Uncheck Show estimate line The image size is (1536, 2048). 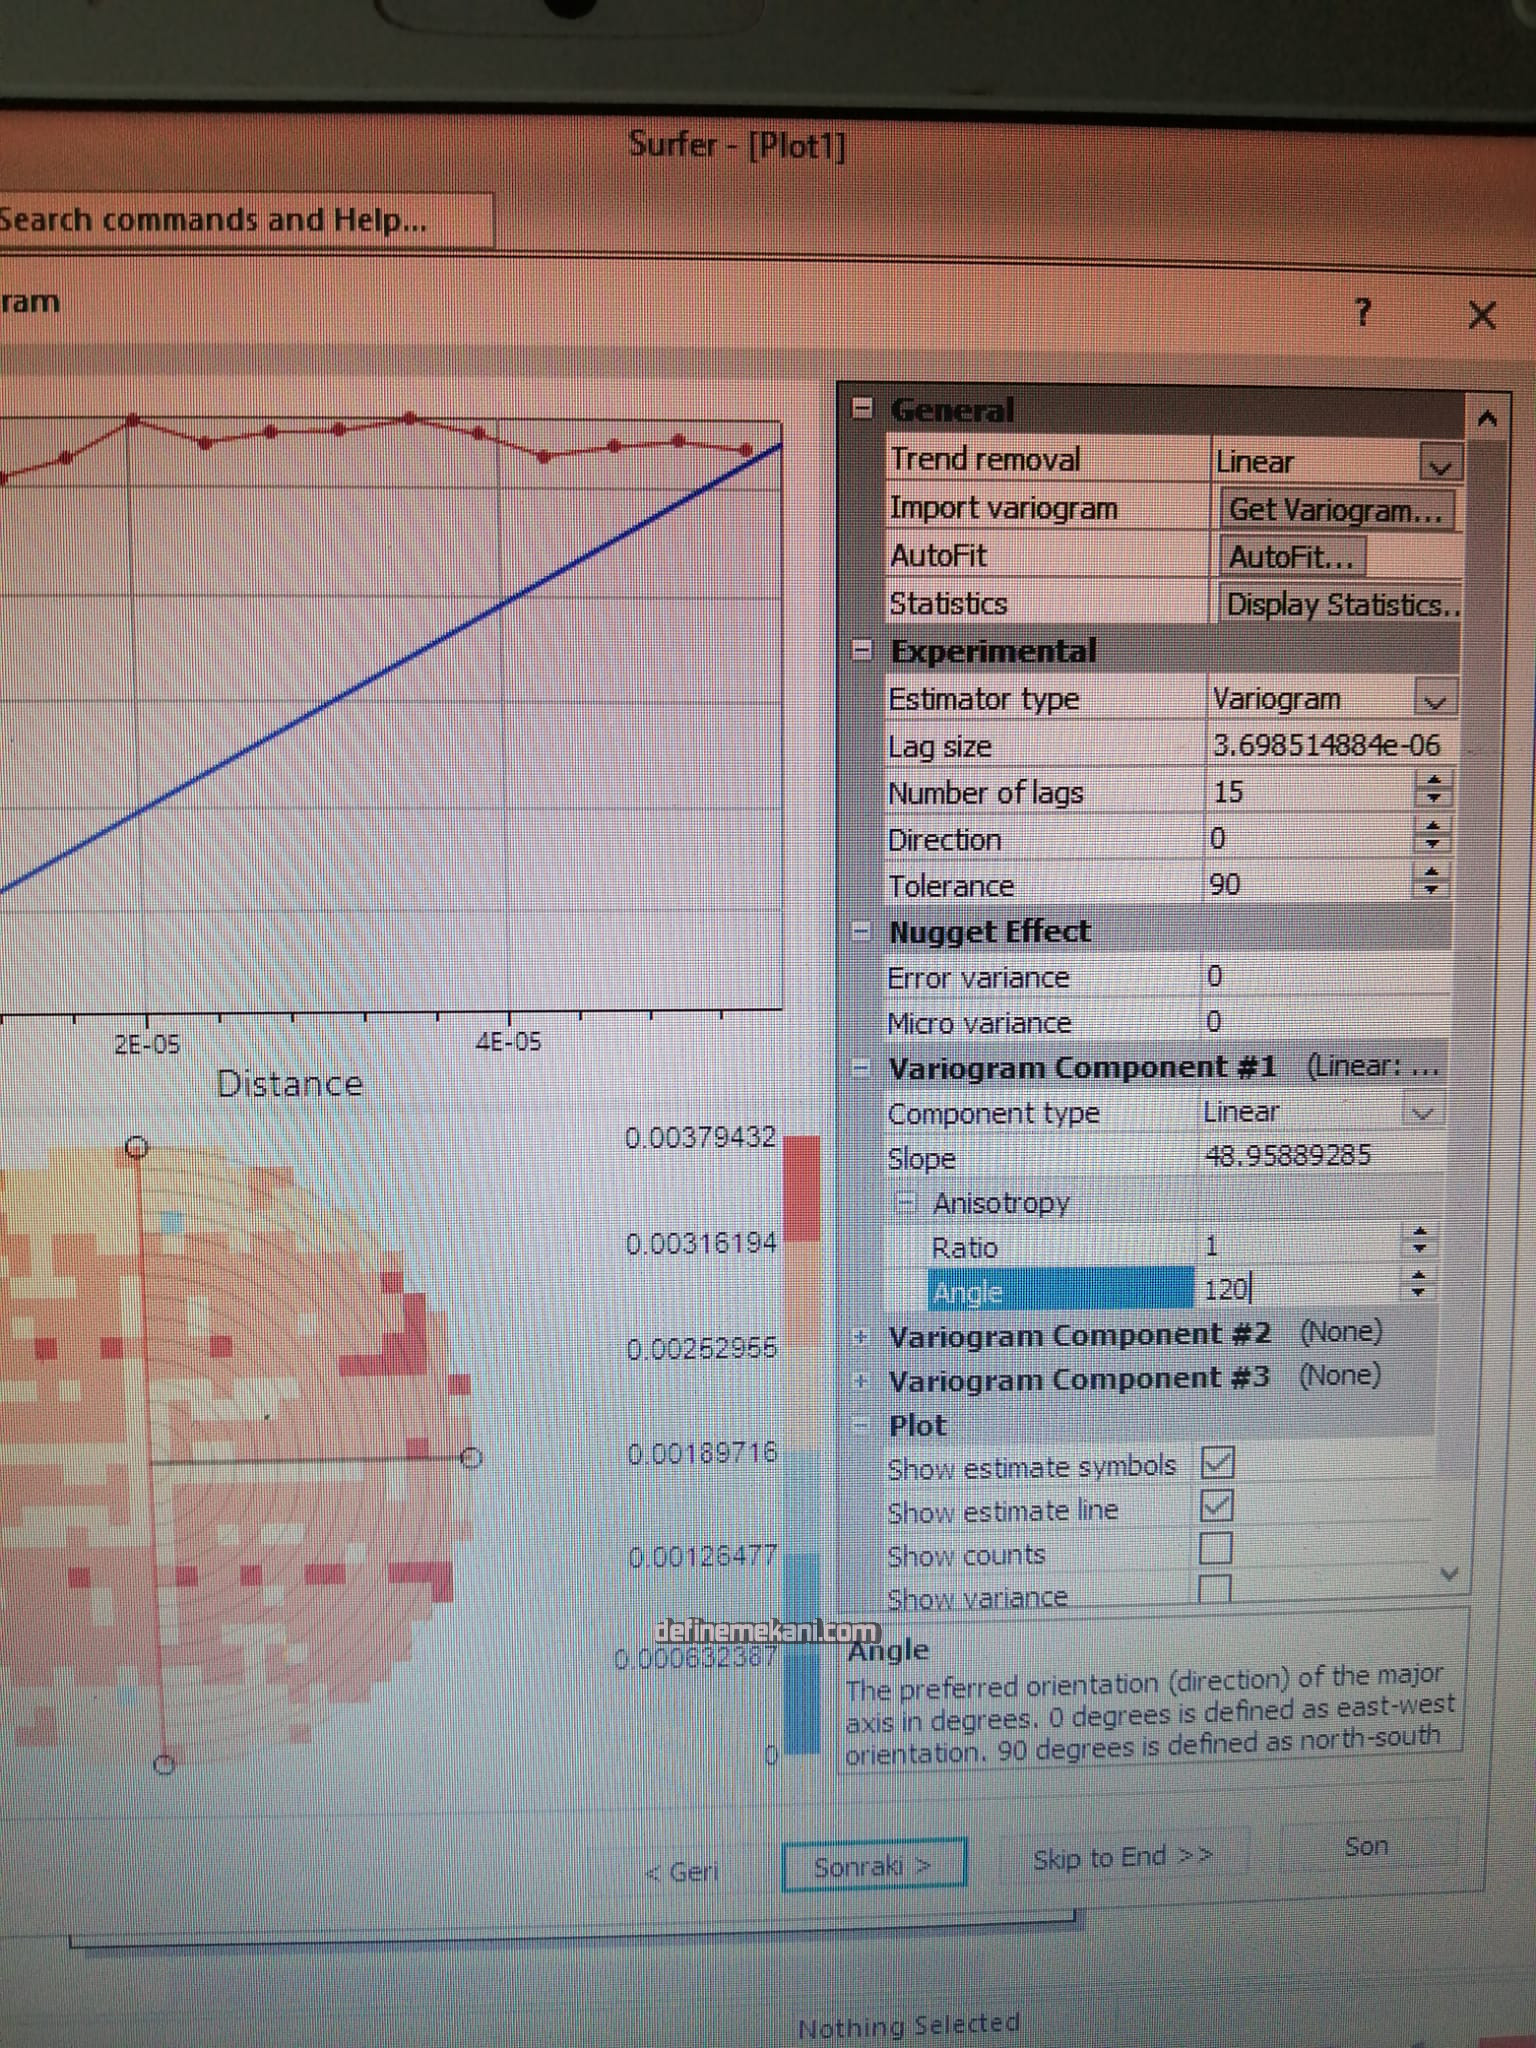(1216, 1506)
